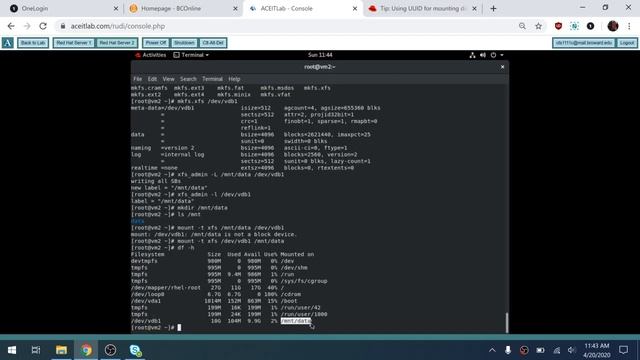Open the terminal File menu

coord(138,79)
